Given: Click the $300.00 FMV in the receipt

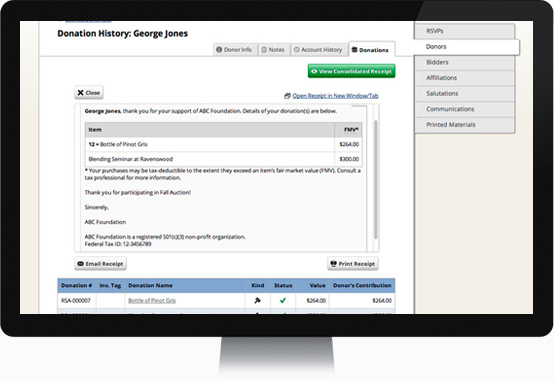Looking at the screenshot, I should pos(349,159).
